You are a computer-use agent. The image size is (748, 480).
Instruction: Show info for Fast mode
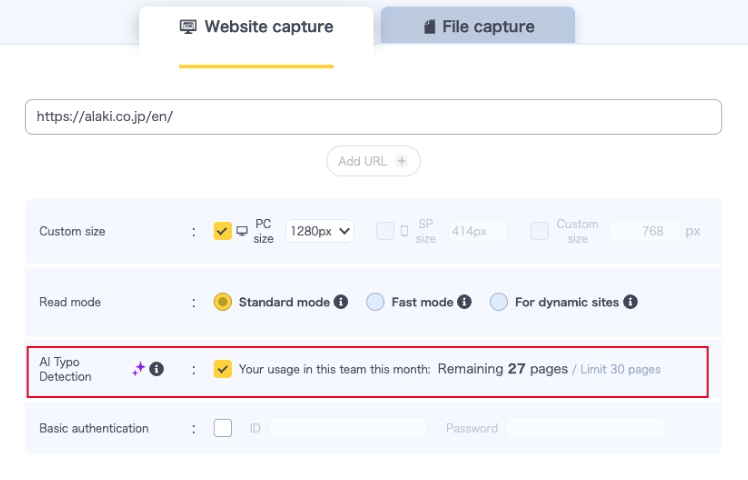click(x=464, y=302)
